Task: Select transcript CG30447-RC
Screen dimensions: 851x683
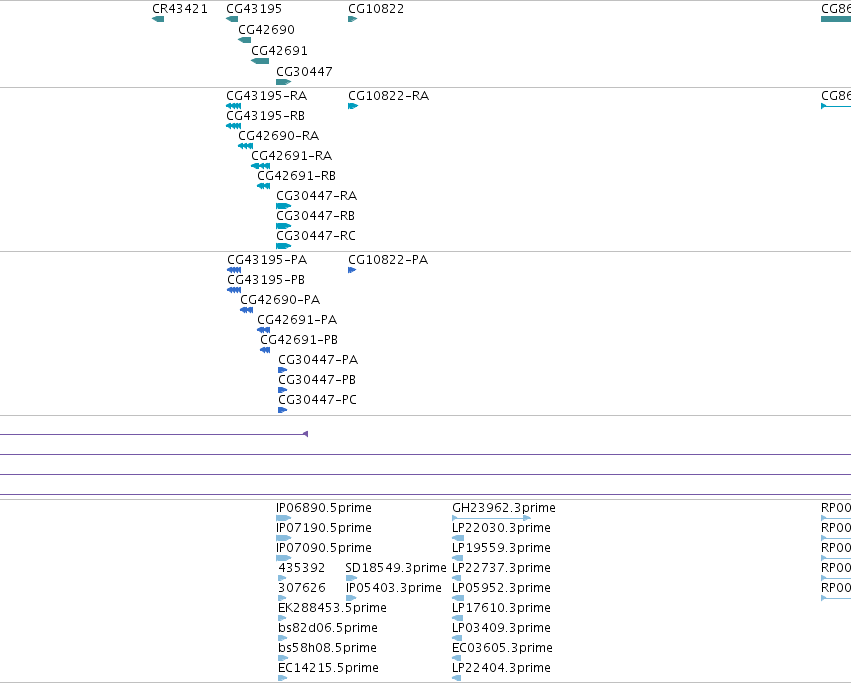Action: pyautogui.click(x=316, y=236)
